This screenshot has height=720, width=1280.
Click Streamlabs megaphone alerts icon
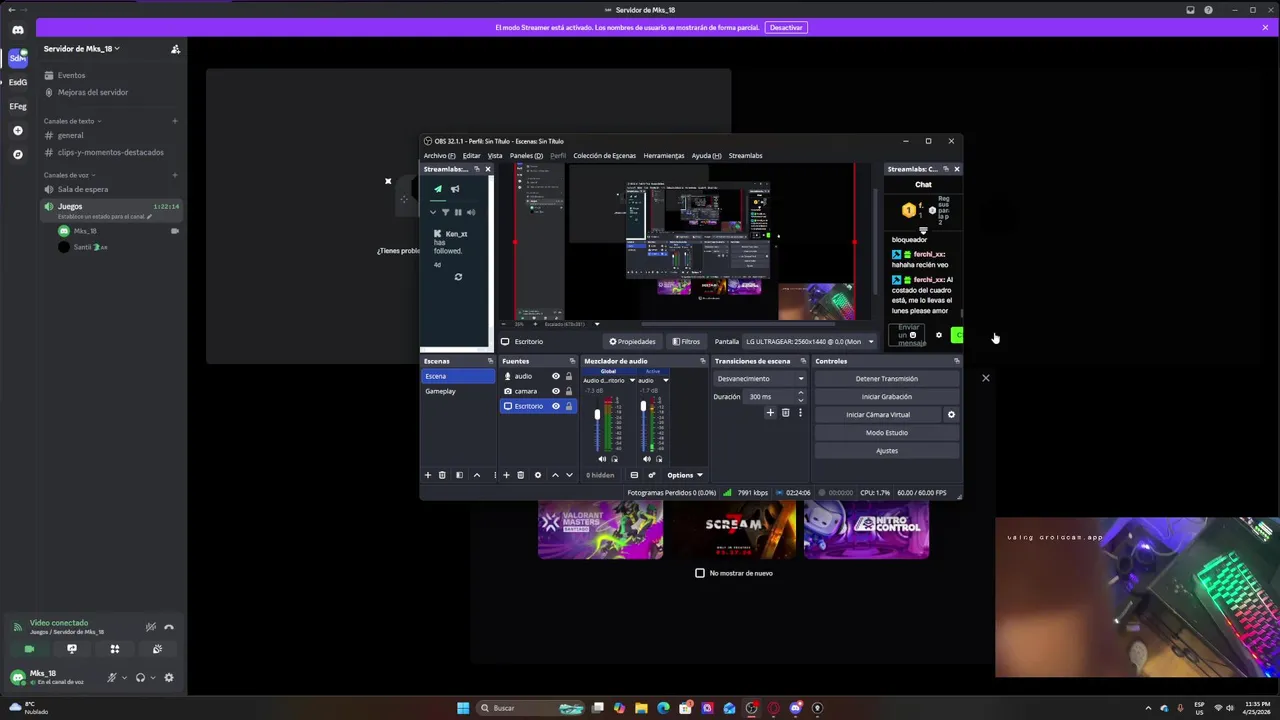pyautogui.click(x=455, y=189)
